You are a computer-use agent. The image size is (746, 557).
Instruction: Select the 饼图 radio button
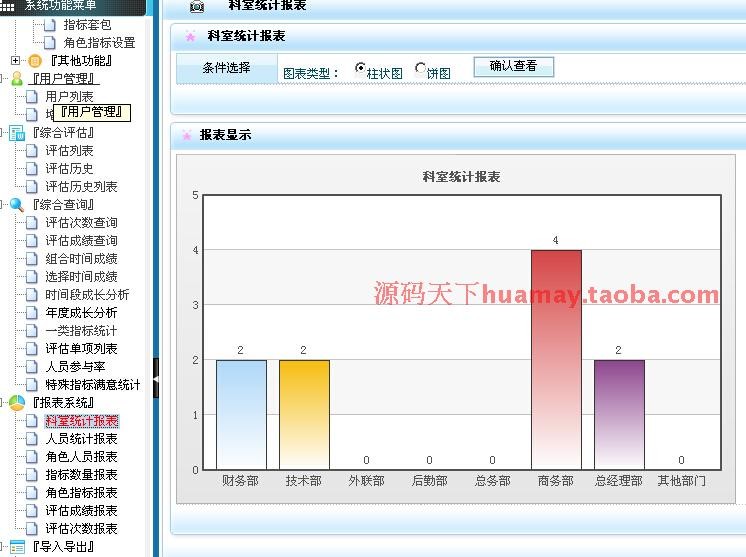click(x=421, y=68)
